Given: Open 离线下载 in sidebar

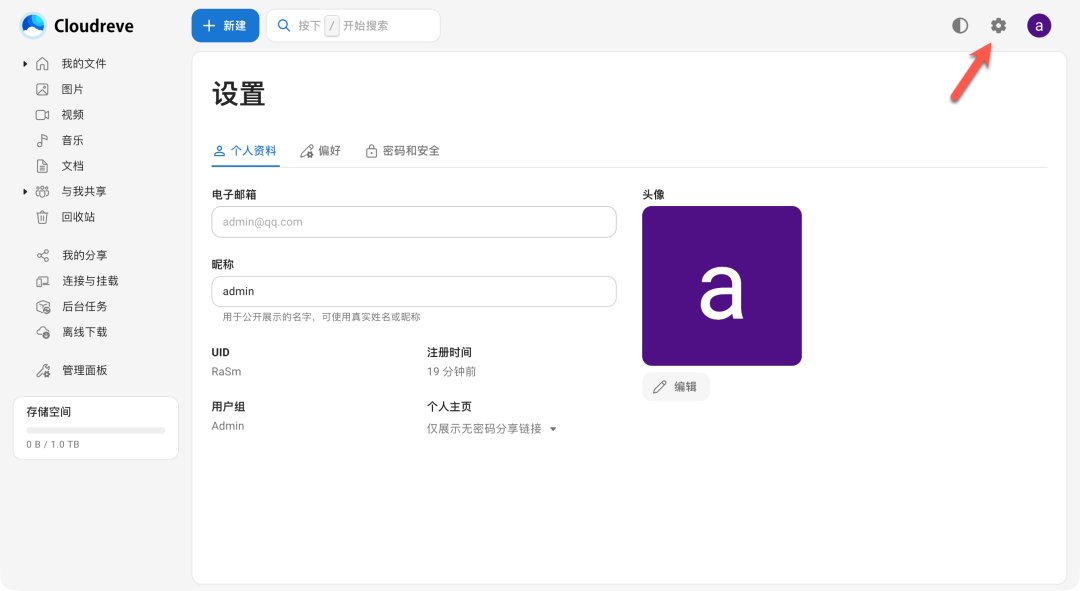Looking at the screenshot, I should [x=84, y=332].
